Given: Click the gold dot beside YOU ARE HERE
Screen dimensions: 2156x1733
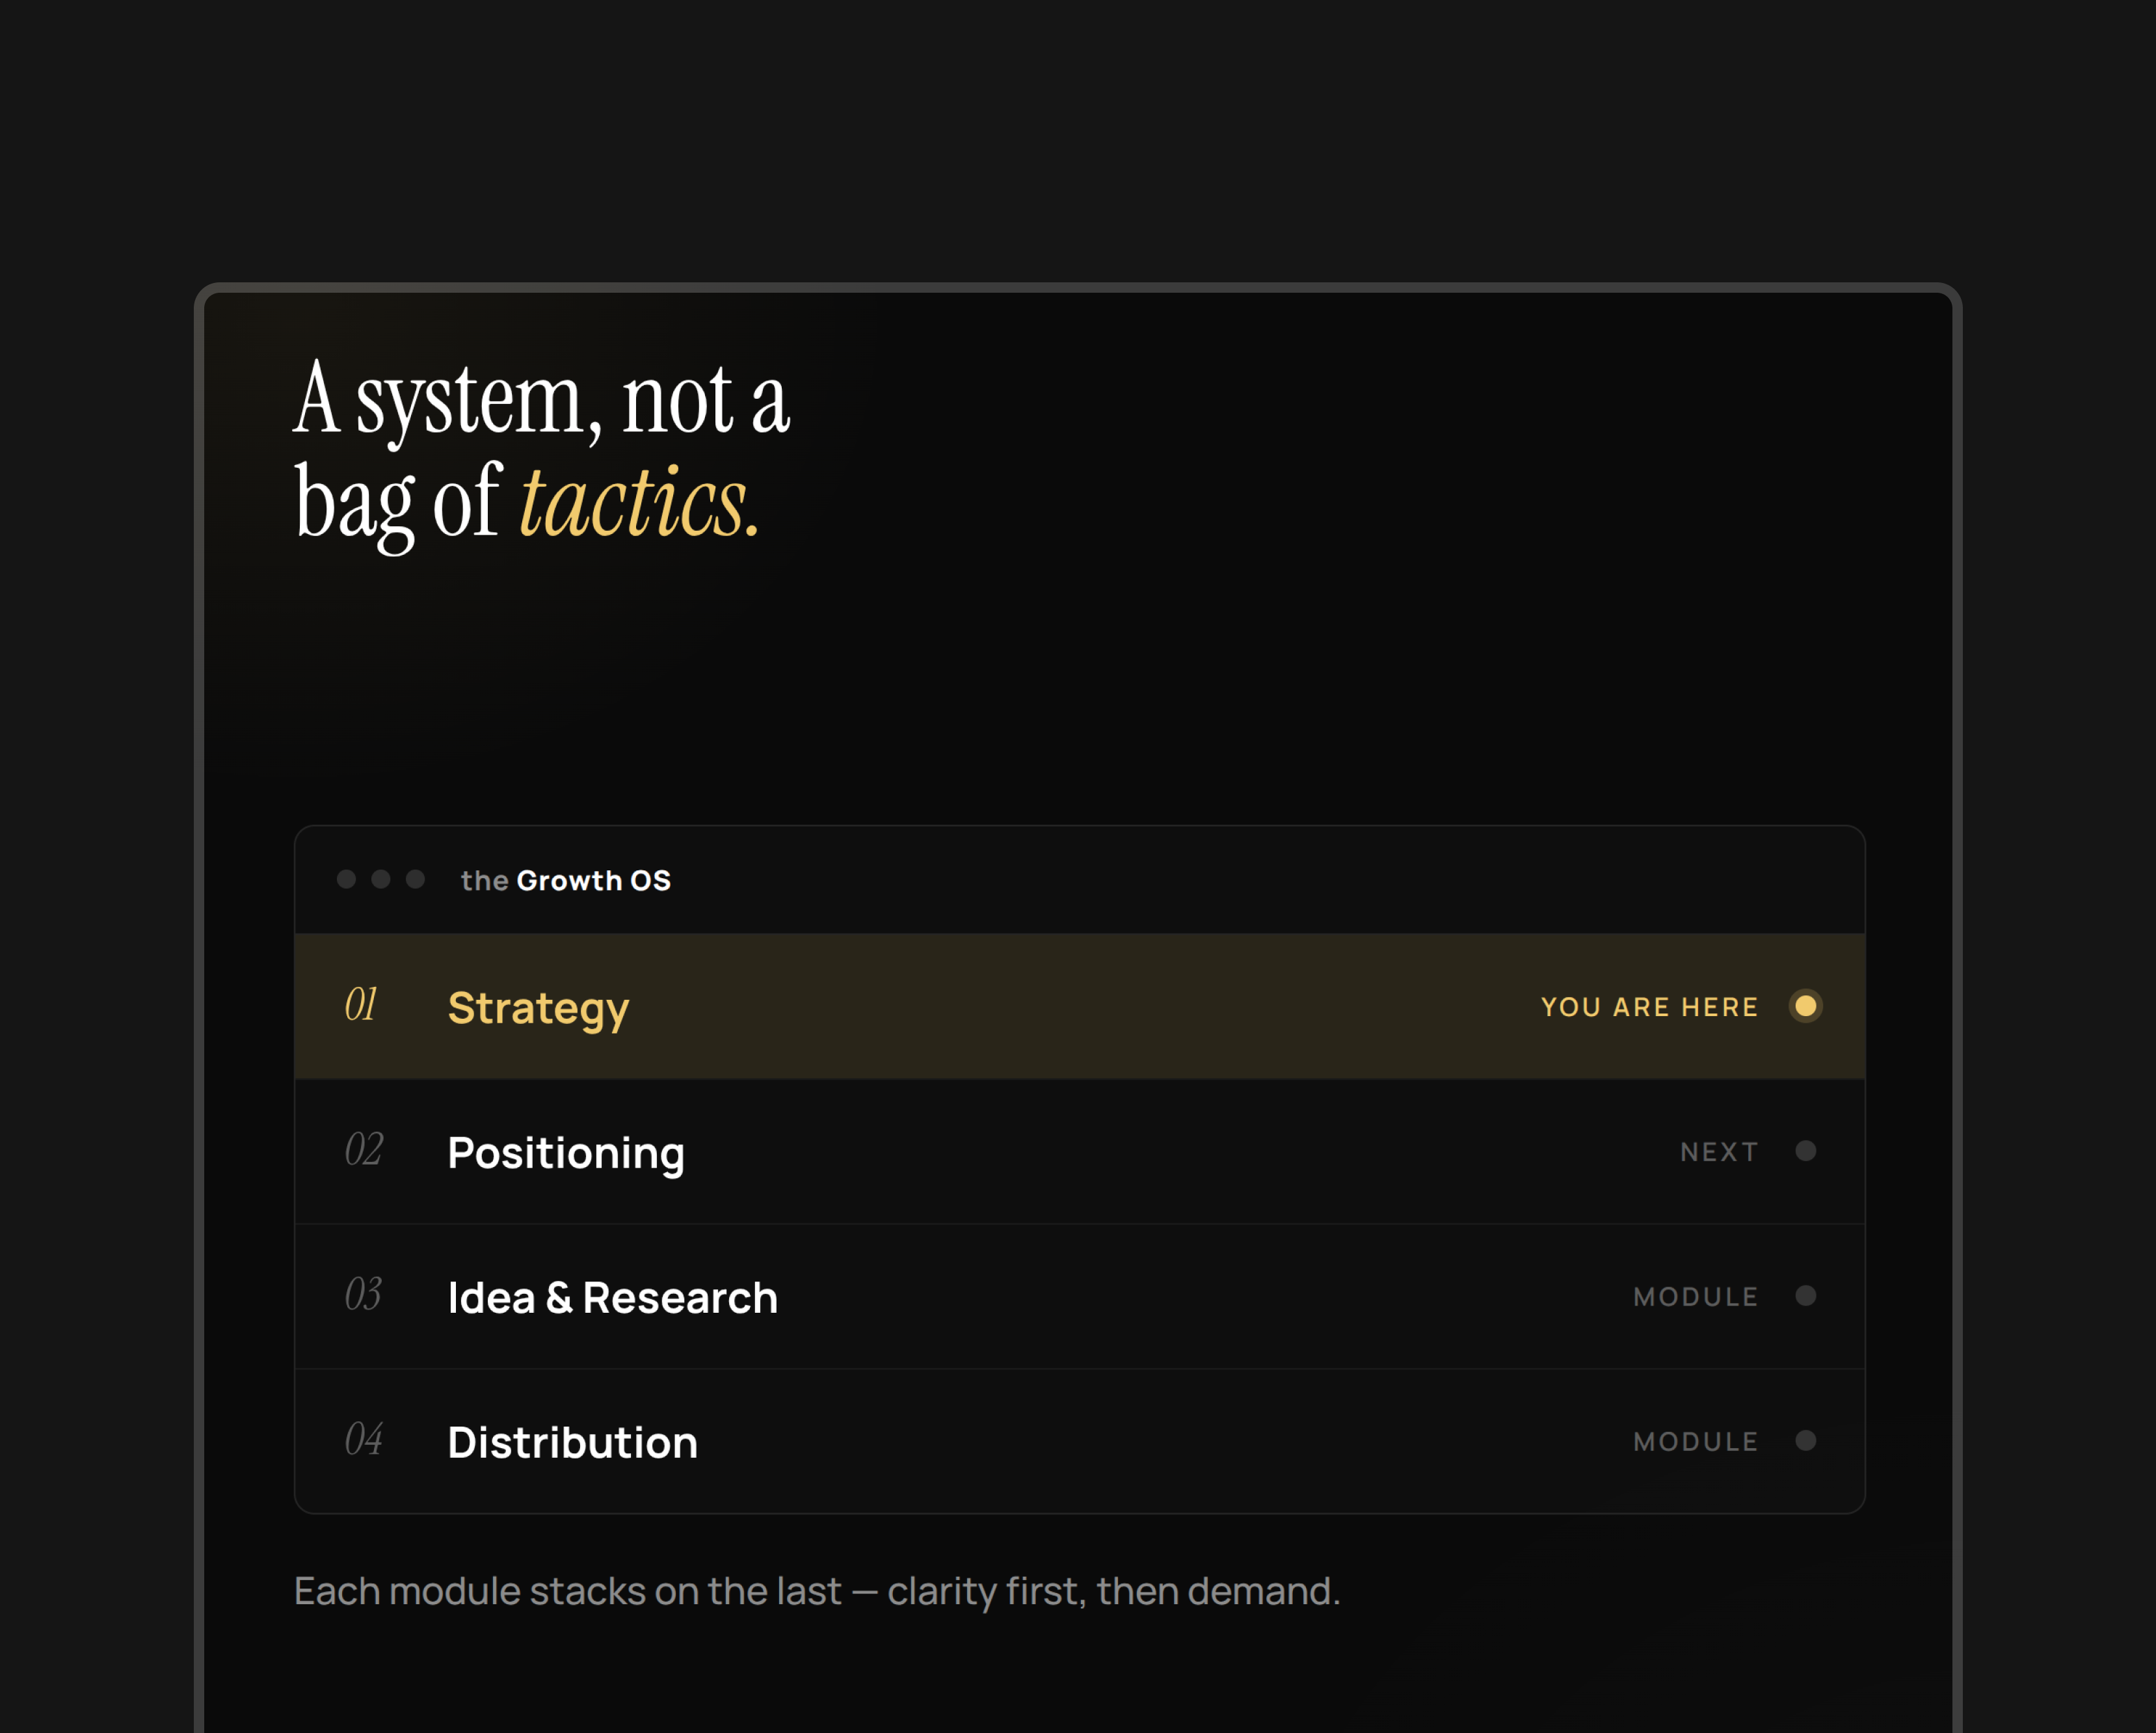Looking at the screenshot, I should (x=1805, y=1006).
